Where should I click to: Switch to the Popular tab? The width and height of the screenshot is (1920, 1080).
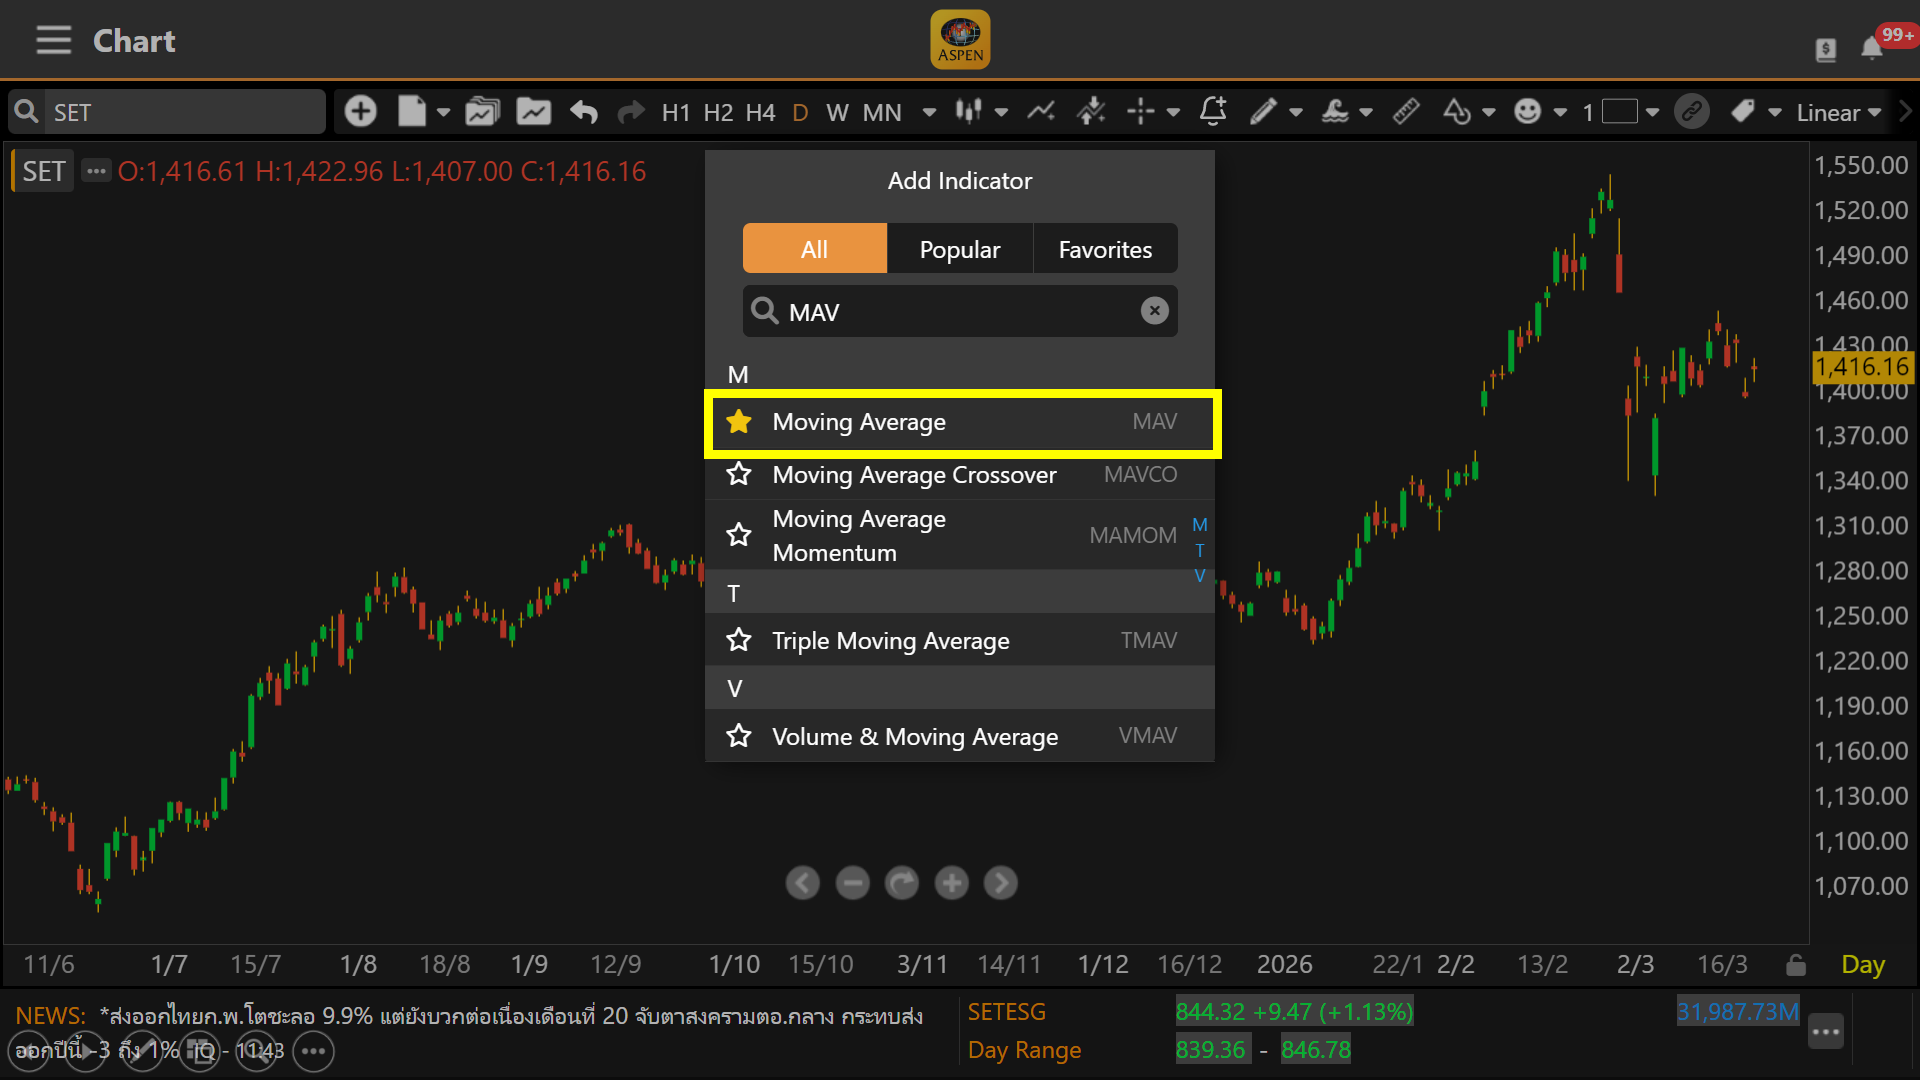pos(959,249)
